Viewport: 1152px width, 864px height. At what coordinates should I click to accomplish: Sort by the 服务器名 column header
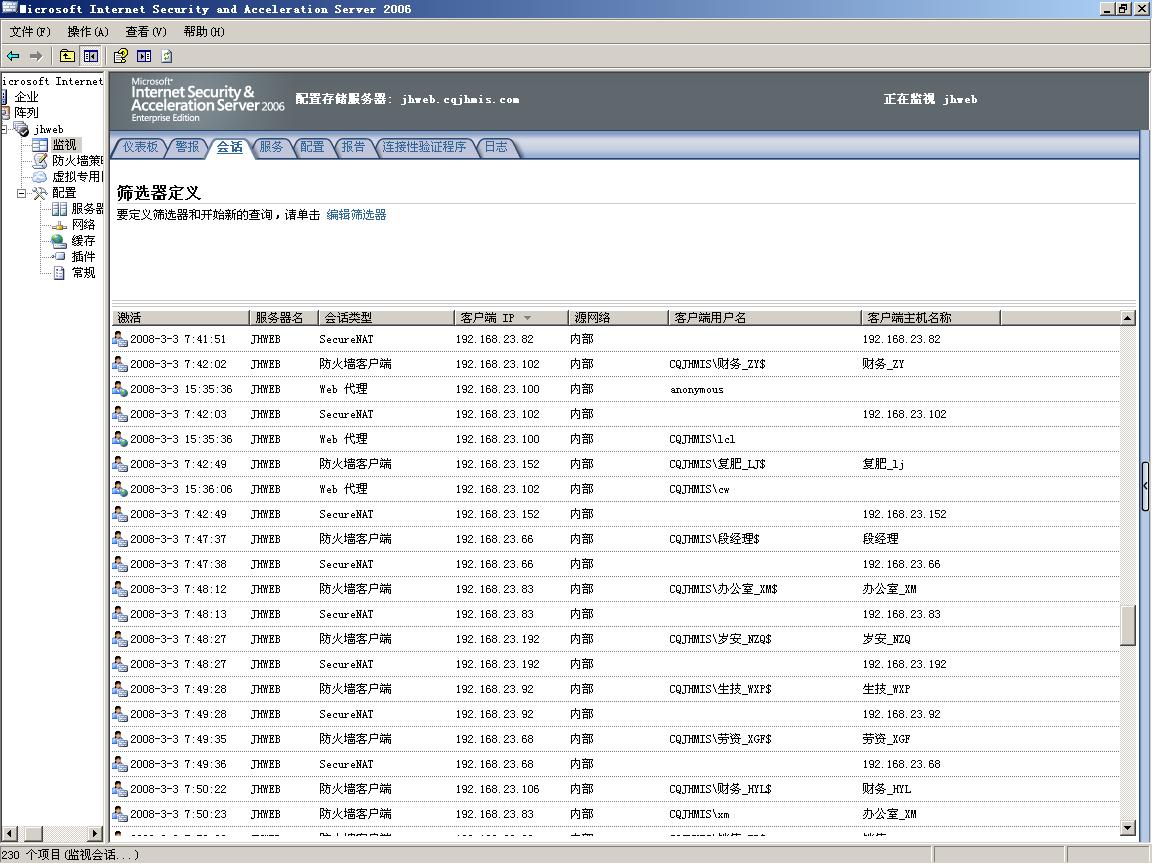tap(284, 318)
